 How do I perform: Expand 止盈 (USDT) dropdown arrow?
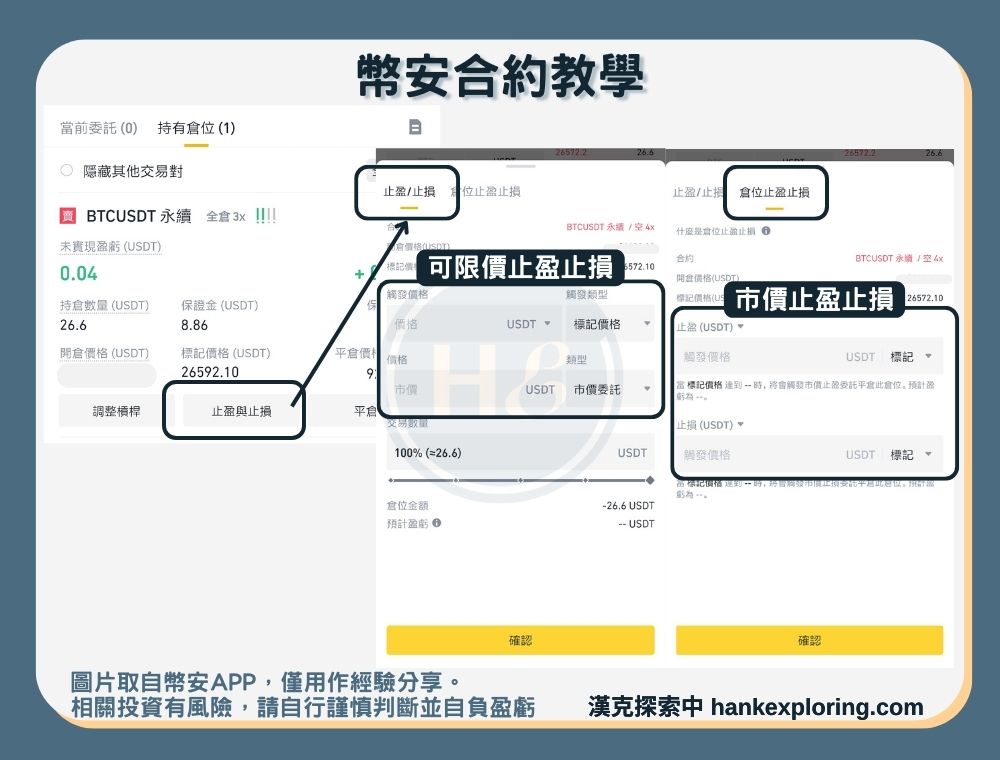pos(740,326)
